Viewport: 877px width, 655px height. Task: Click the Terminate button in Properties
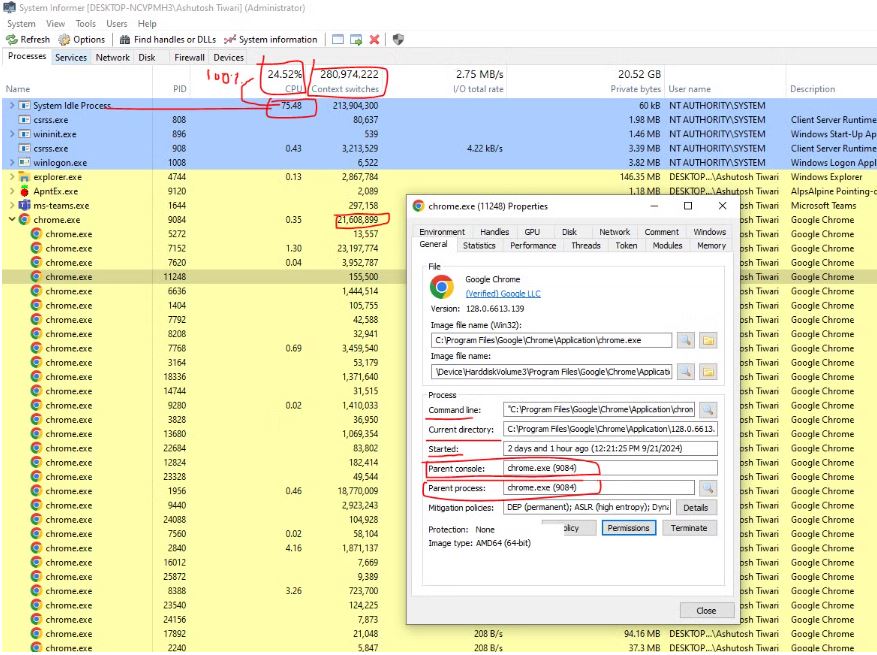(689, 528)
